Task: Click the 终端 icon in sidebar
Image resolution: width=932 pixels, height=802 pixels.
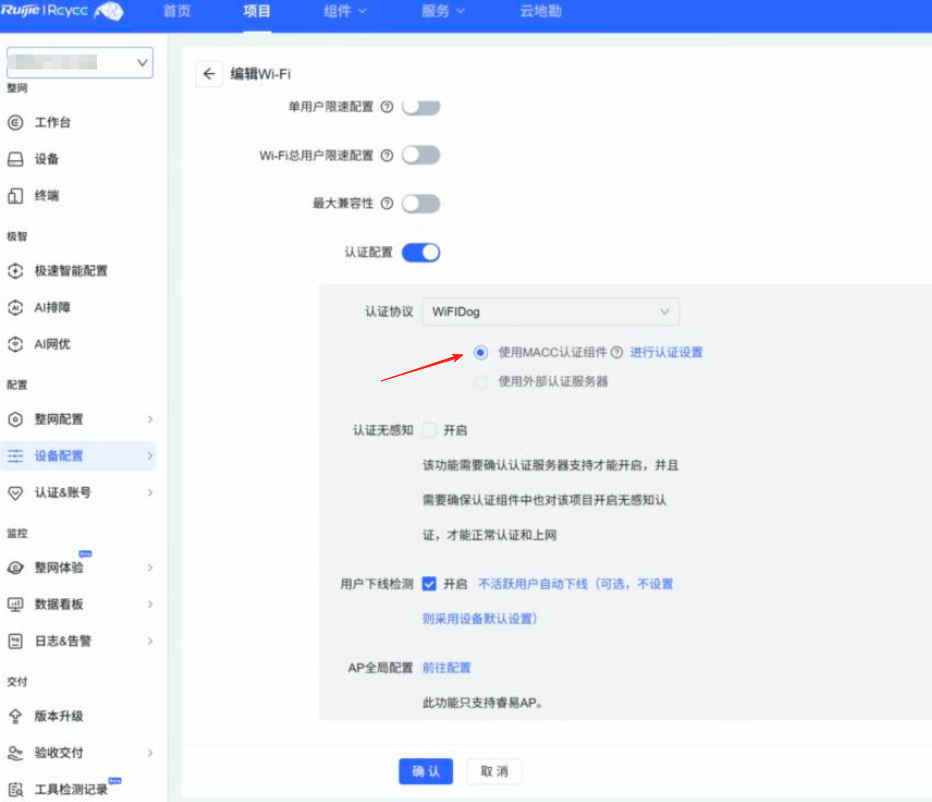Action: 15,196
